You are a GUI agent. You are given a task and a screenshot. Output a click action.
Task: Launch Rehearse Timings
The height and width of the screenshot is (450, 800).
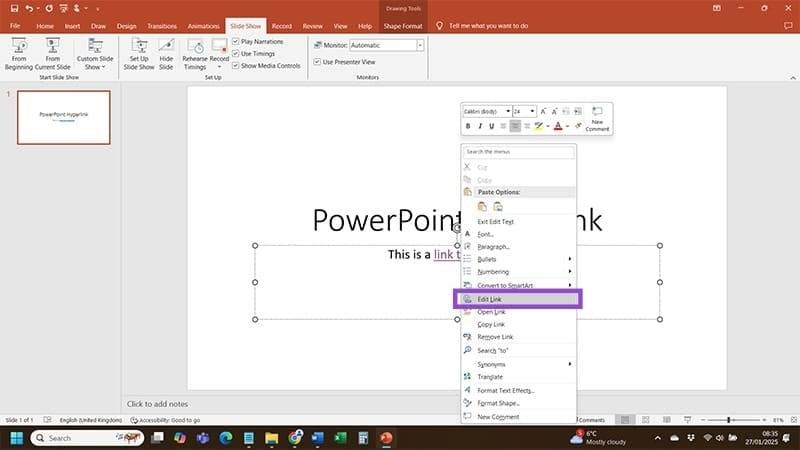(x=195, y=54)
